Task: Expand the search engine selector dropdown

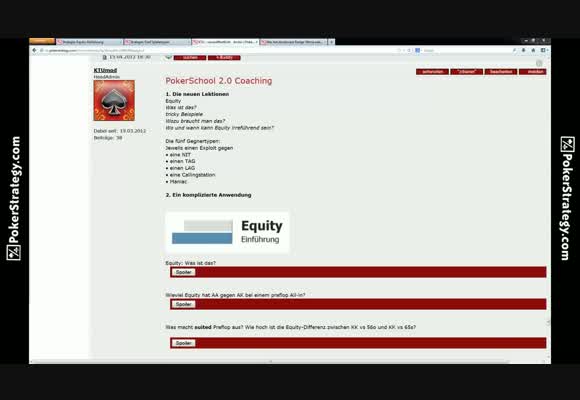Action: [418, 50]
